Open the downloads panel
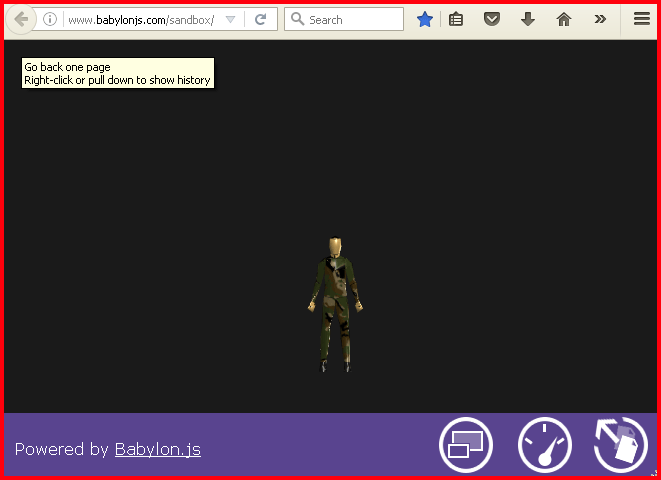The height and width of the screenshot is (480, 661). [528, 19]
